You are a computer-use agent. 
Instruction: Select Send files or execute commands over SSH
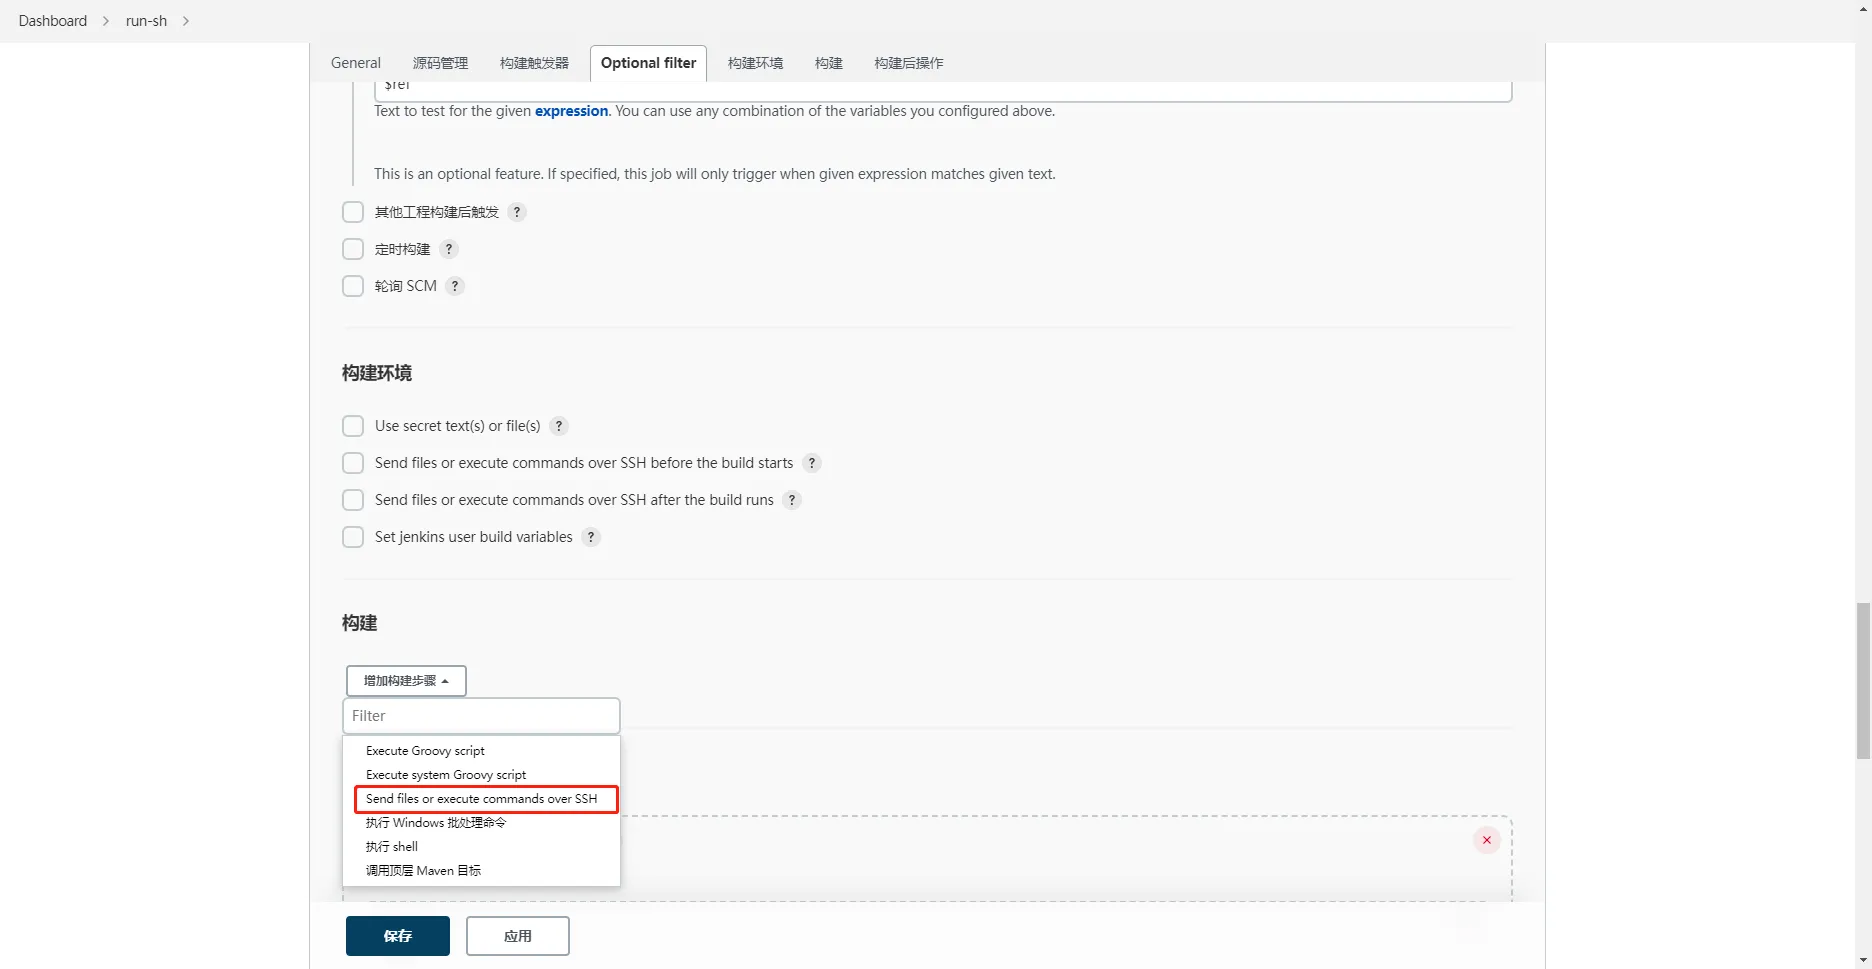482,799
